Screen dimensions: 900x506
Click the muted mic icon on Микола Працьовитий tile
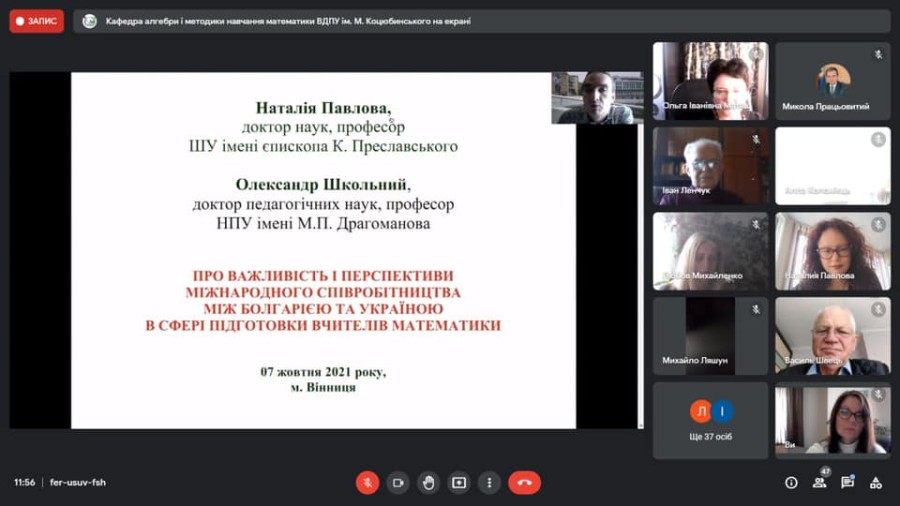coord(878,55)
